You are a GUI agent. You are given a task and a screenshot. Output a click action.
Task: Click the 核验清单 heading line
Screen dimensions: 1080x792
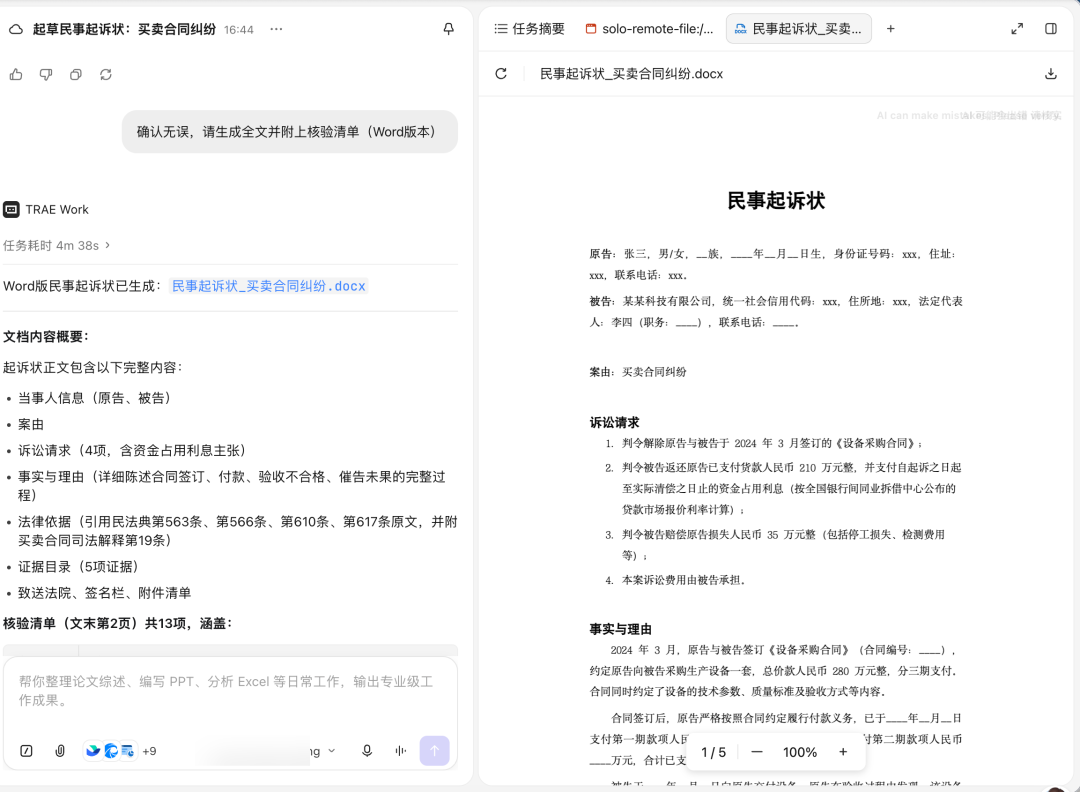point(117,623)
